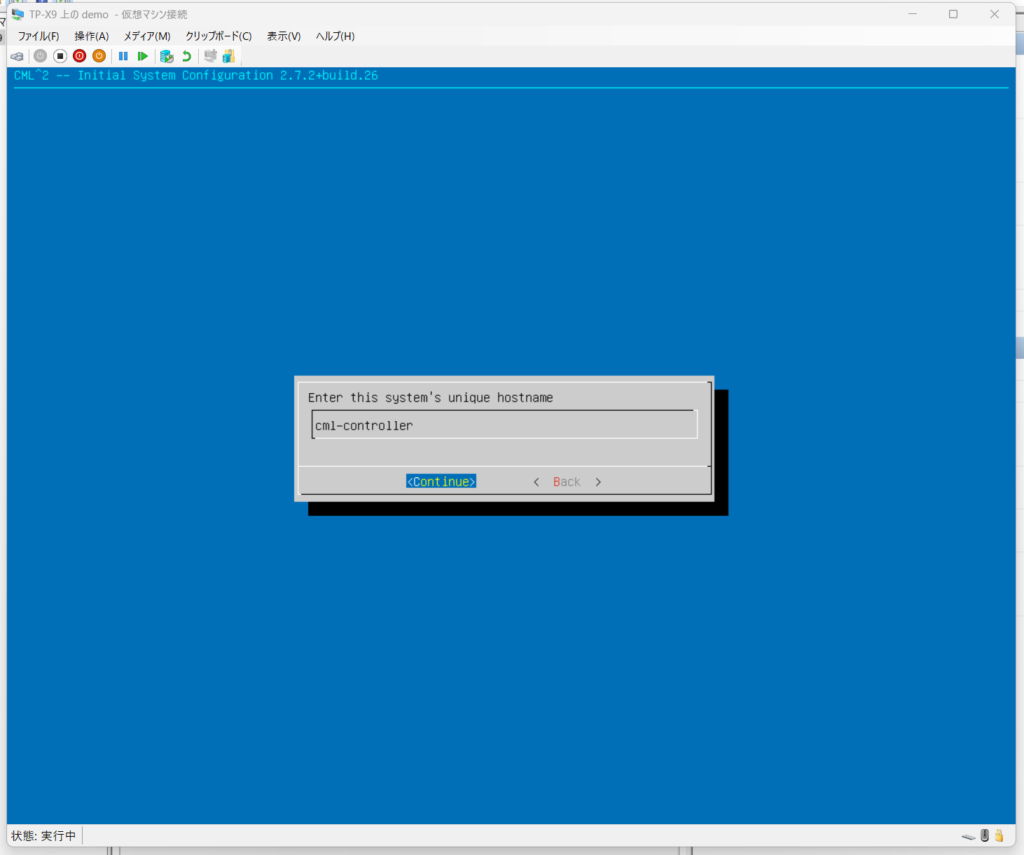Screen dimensions: 1024x855
Task: Minimize the VM connection window
Action: (912, 14)
